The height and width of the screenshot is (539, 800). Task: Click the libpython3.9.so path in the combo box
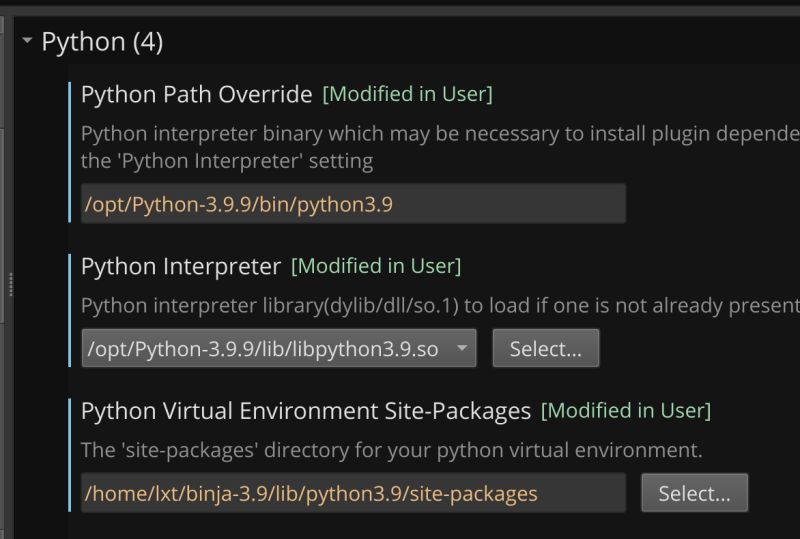[262, 349]
